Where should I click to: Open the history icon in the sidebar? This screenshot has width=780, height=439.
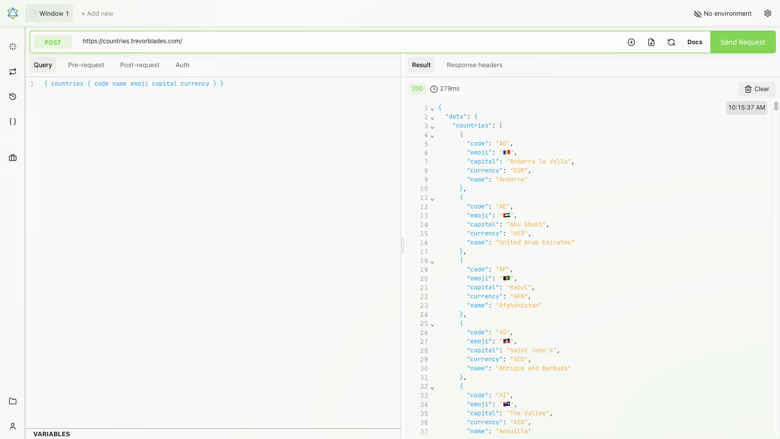13,96
